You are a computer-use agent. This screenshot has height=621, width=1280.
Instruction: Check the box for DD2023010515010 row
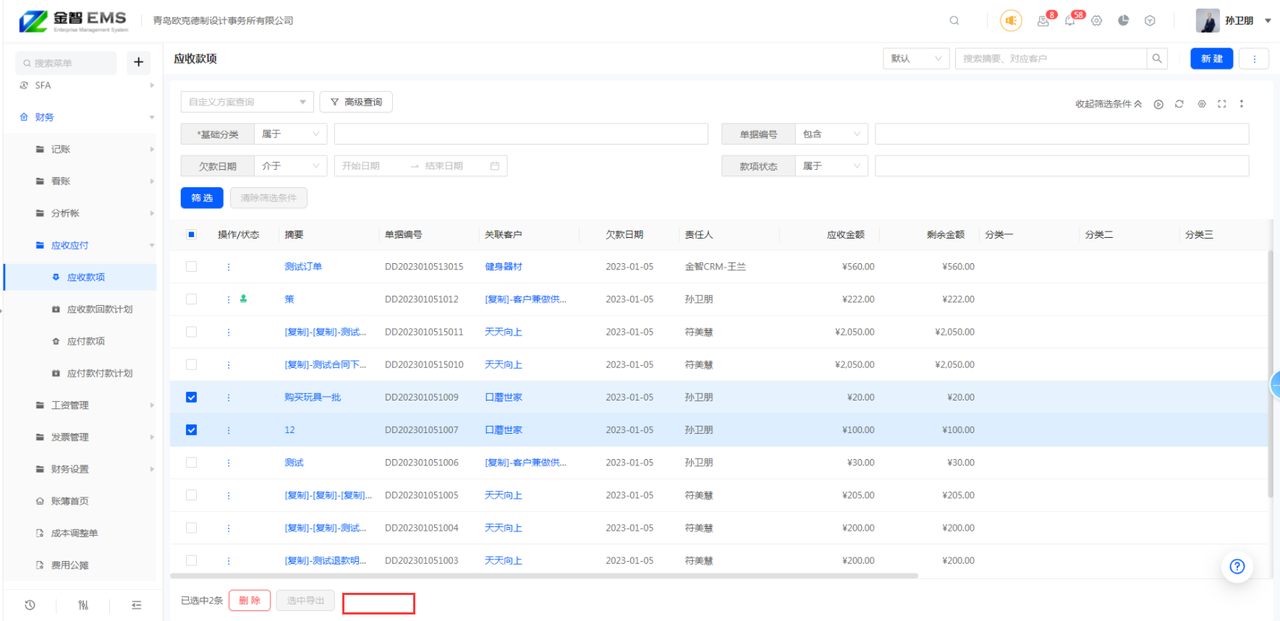[x=191, y=365]
